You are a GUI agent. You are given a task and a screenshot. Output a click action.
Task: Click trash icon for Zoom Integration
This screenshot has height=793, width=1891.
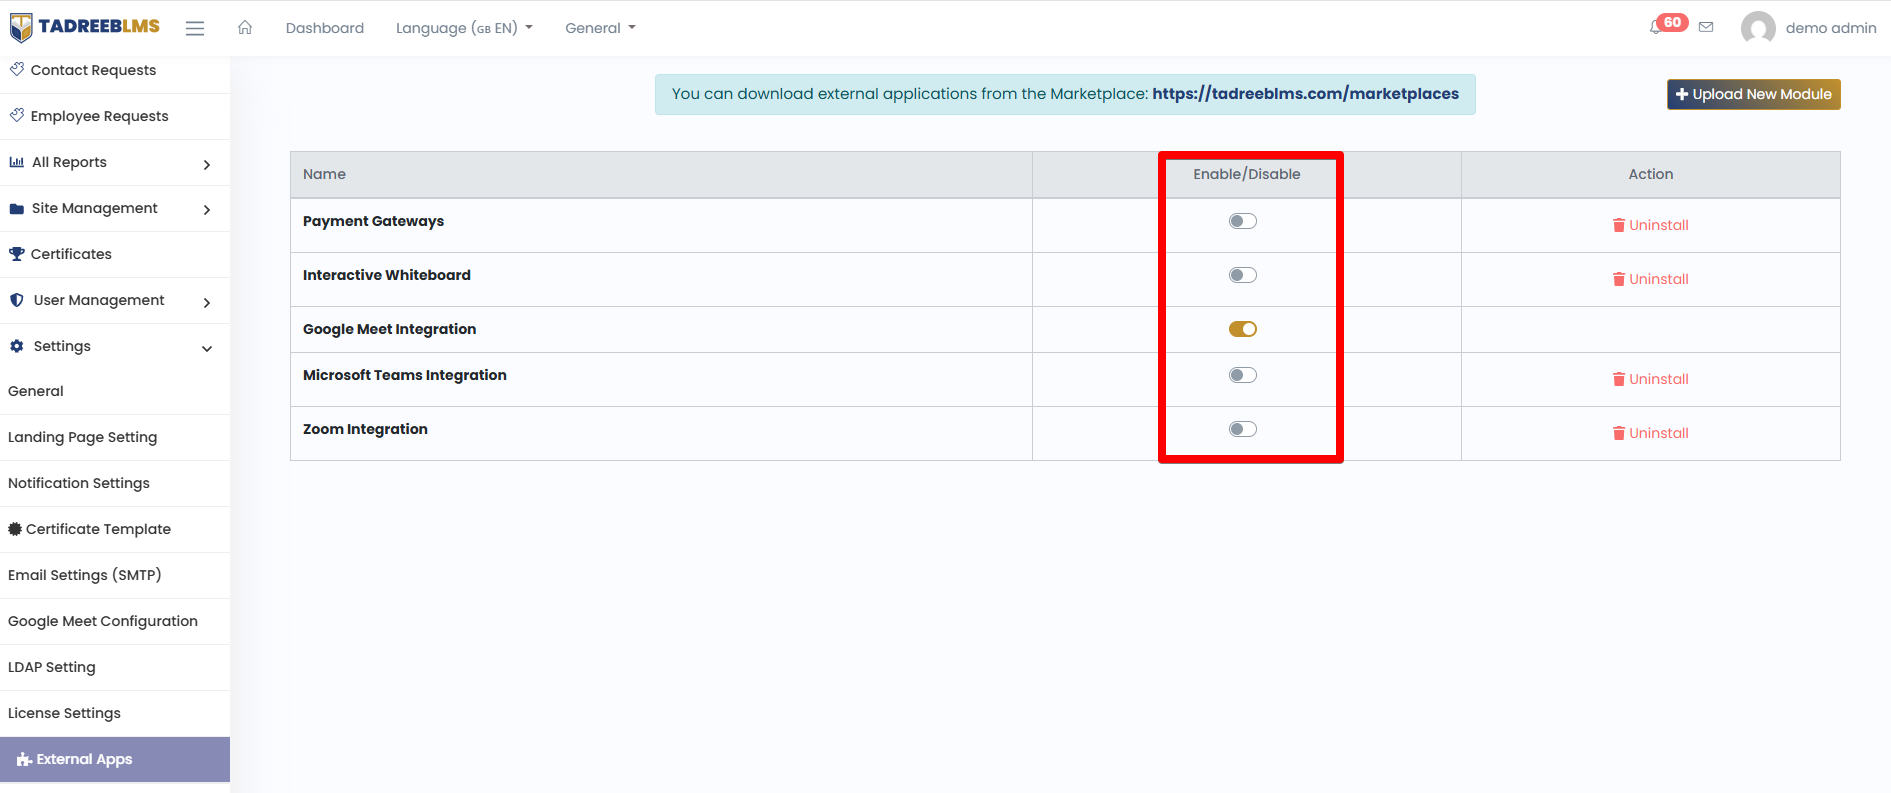(x=1619, y=433)
